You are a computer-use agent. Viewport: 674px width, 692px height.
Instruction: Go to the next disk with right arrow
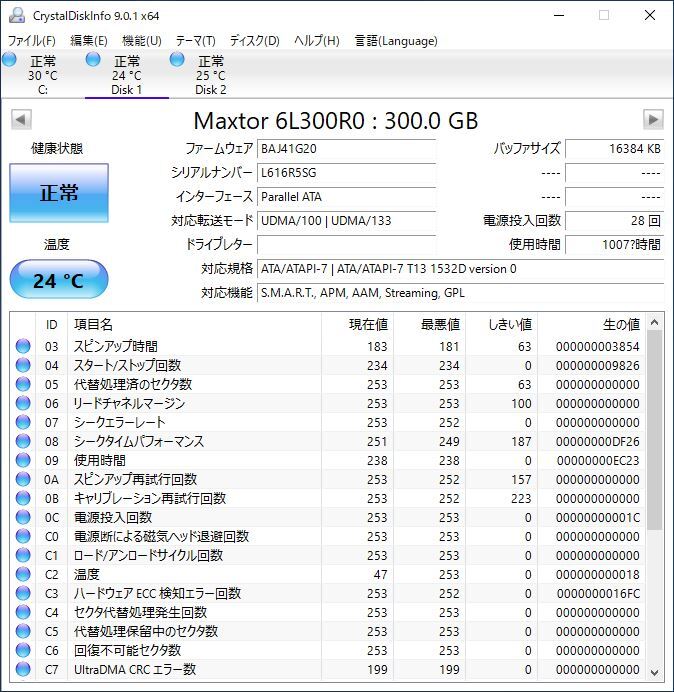(x=653, y=120)
